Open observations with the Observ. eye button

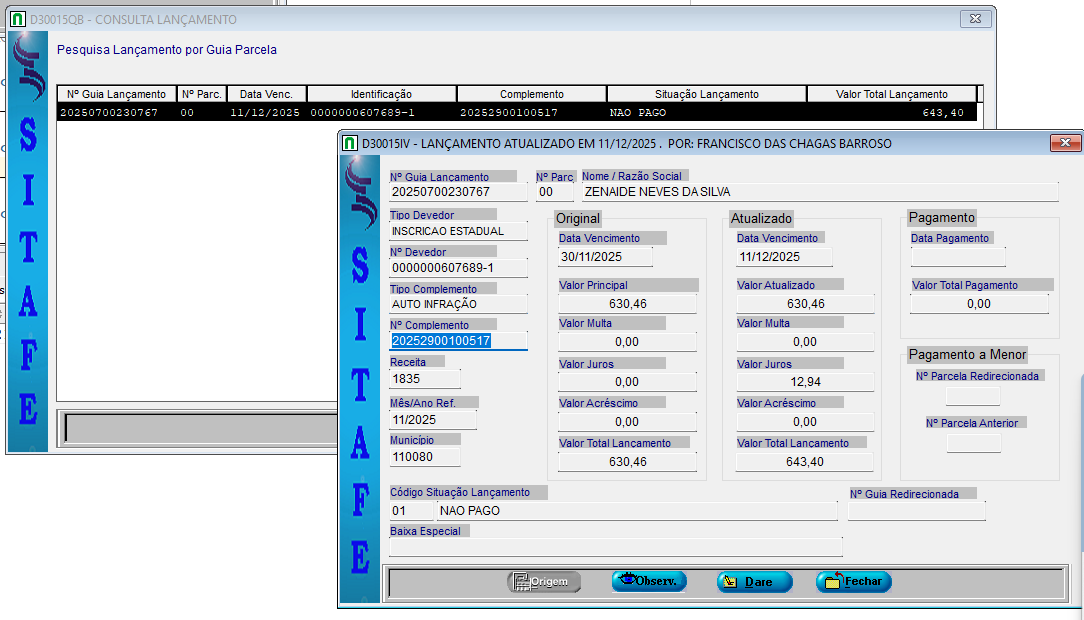[649, 581]
